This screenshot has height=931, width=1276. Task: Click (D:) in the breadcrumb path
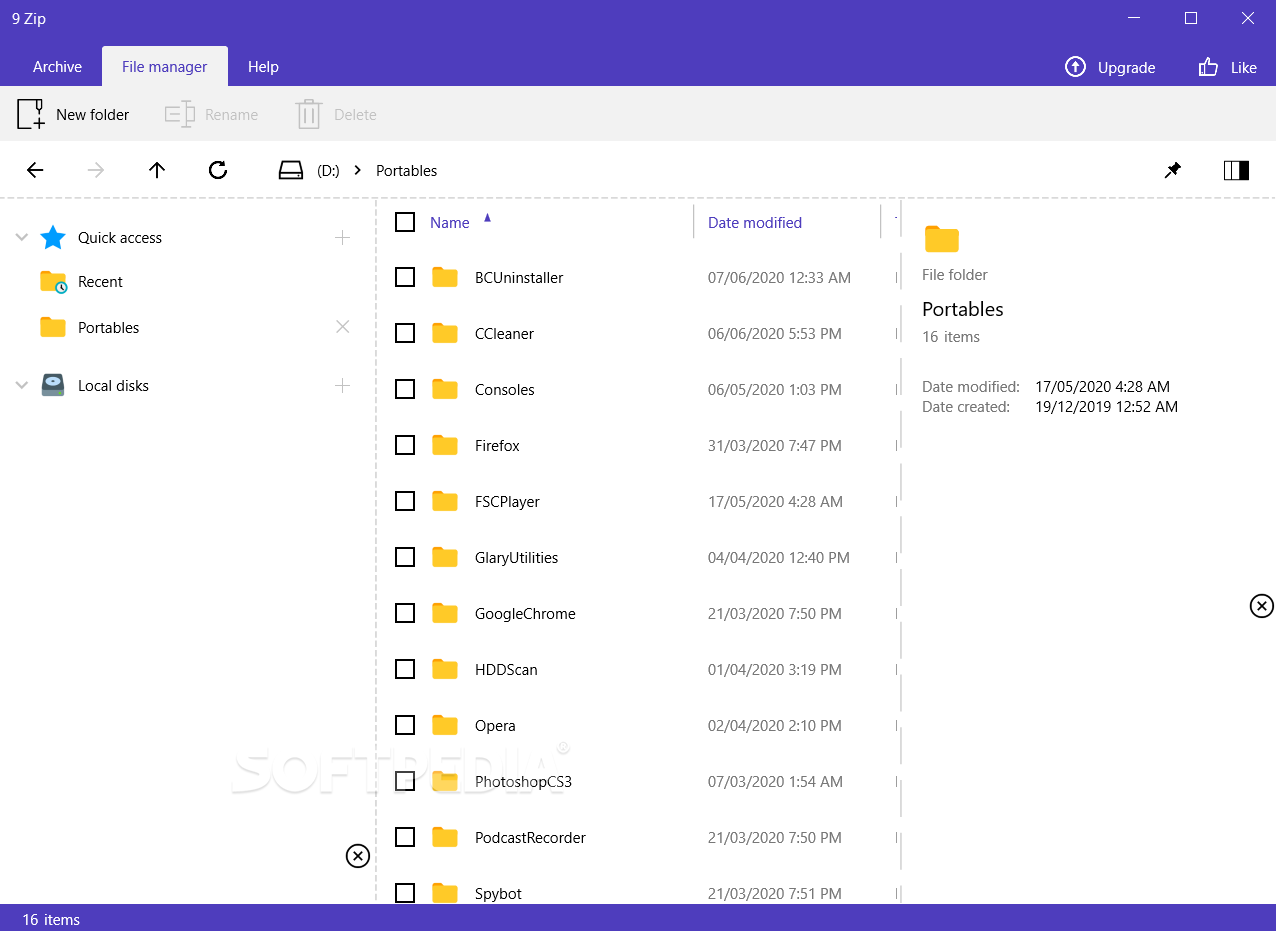tap(328, 171)
